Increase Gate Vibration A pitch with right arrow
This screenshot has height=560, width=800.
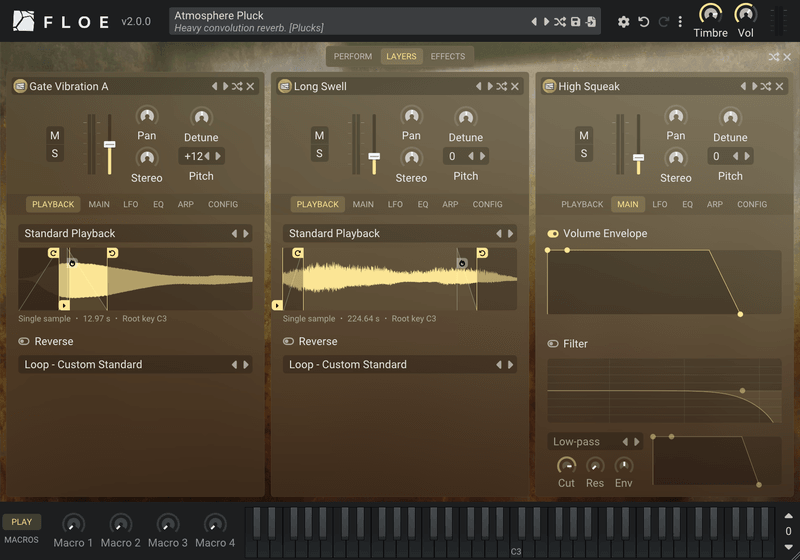point(218,156)
